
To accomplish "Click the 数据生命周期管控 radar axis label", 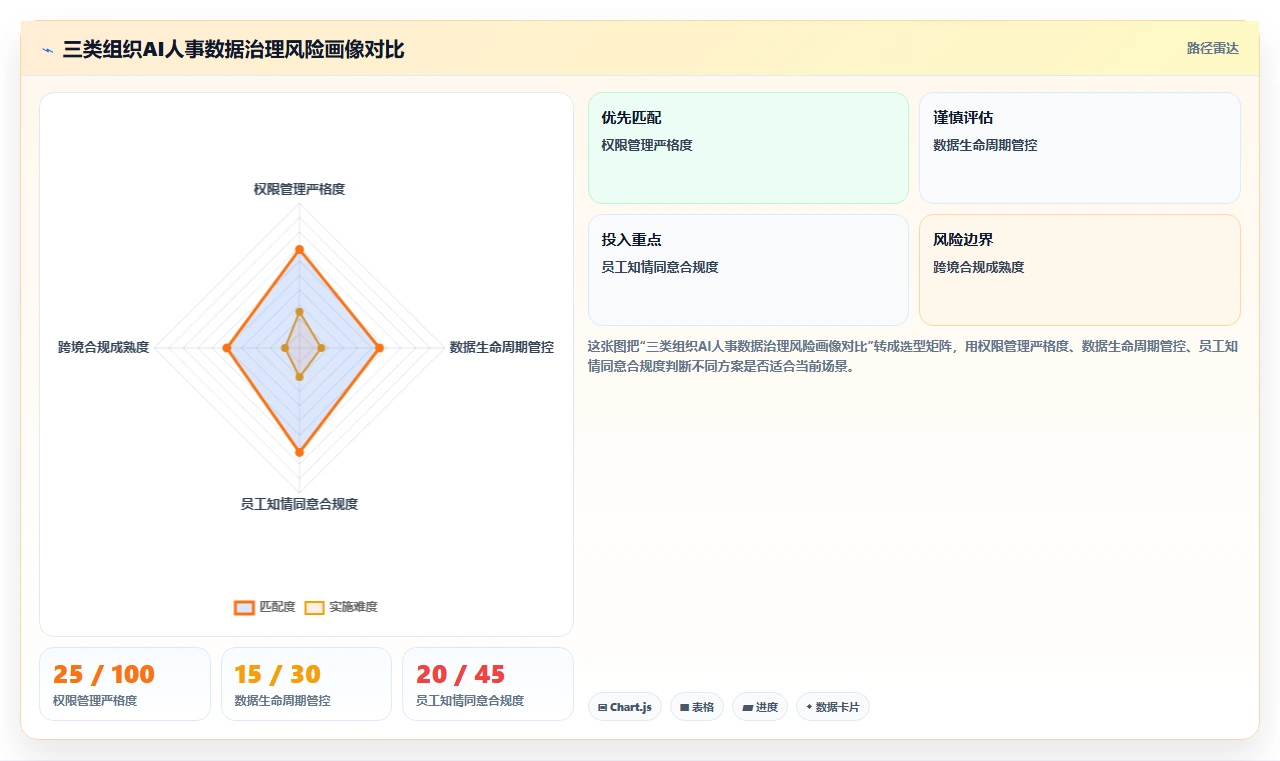I will pos(502,347).
